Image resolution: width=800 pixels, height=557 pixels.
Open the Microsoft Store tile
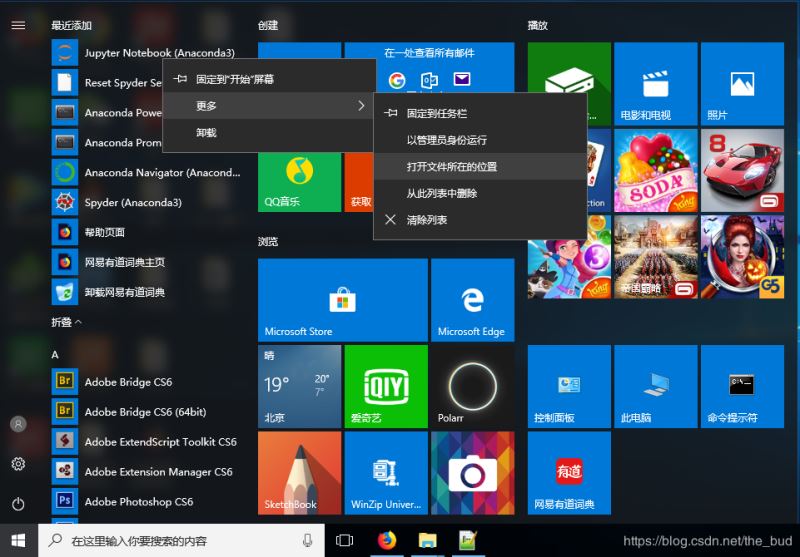tap(343, 300)
